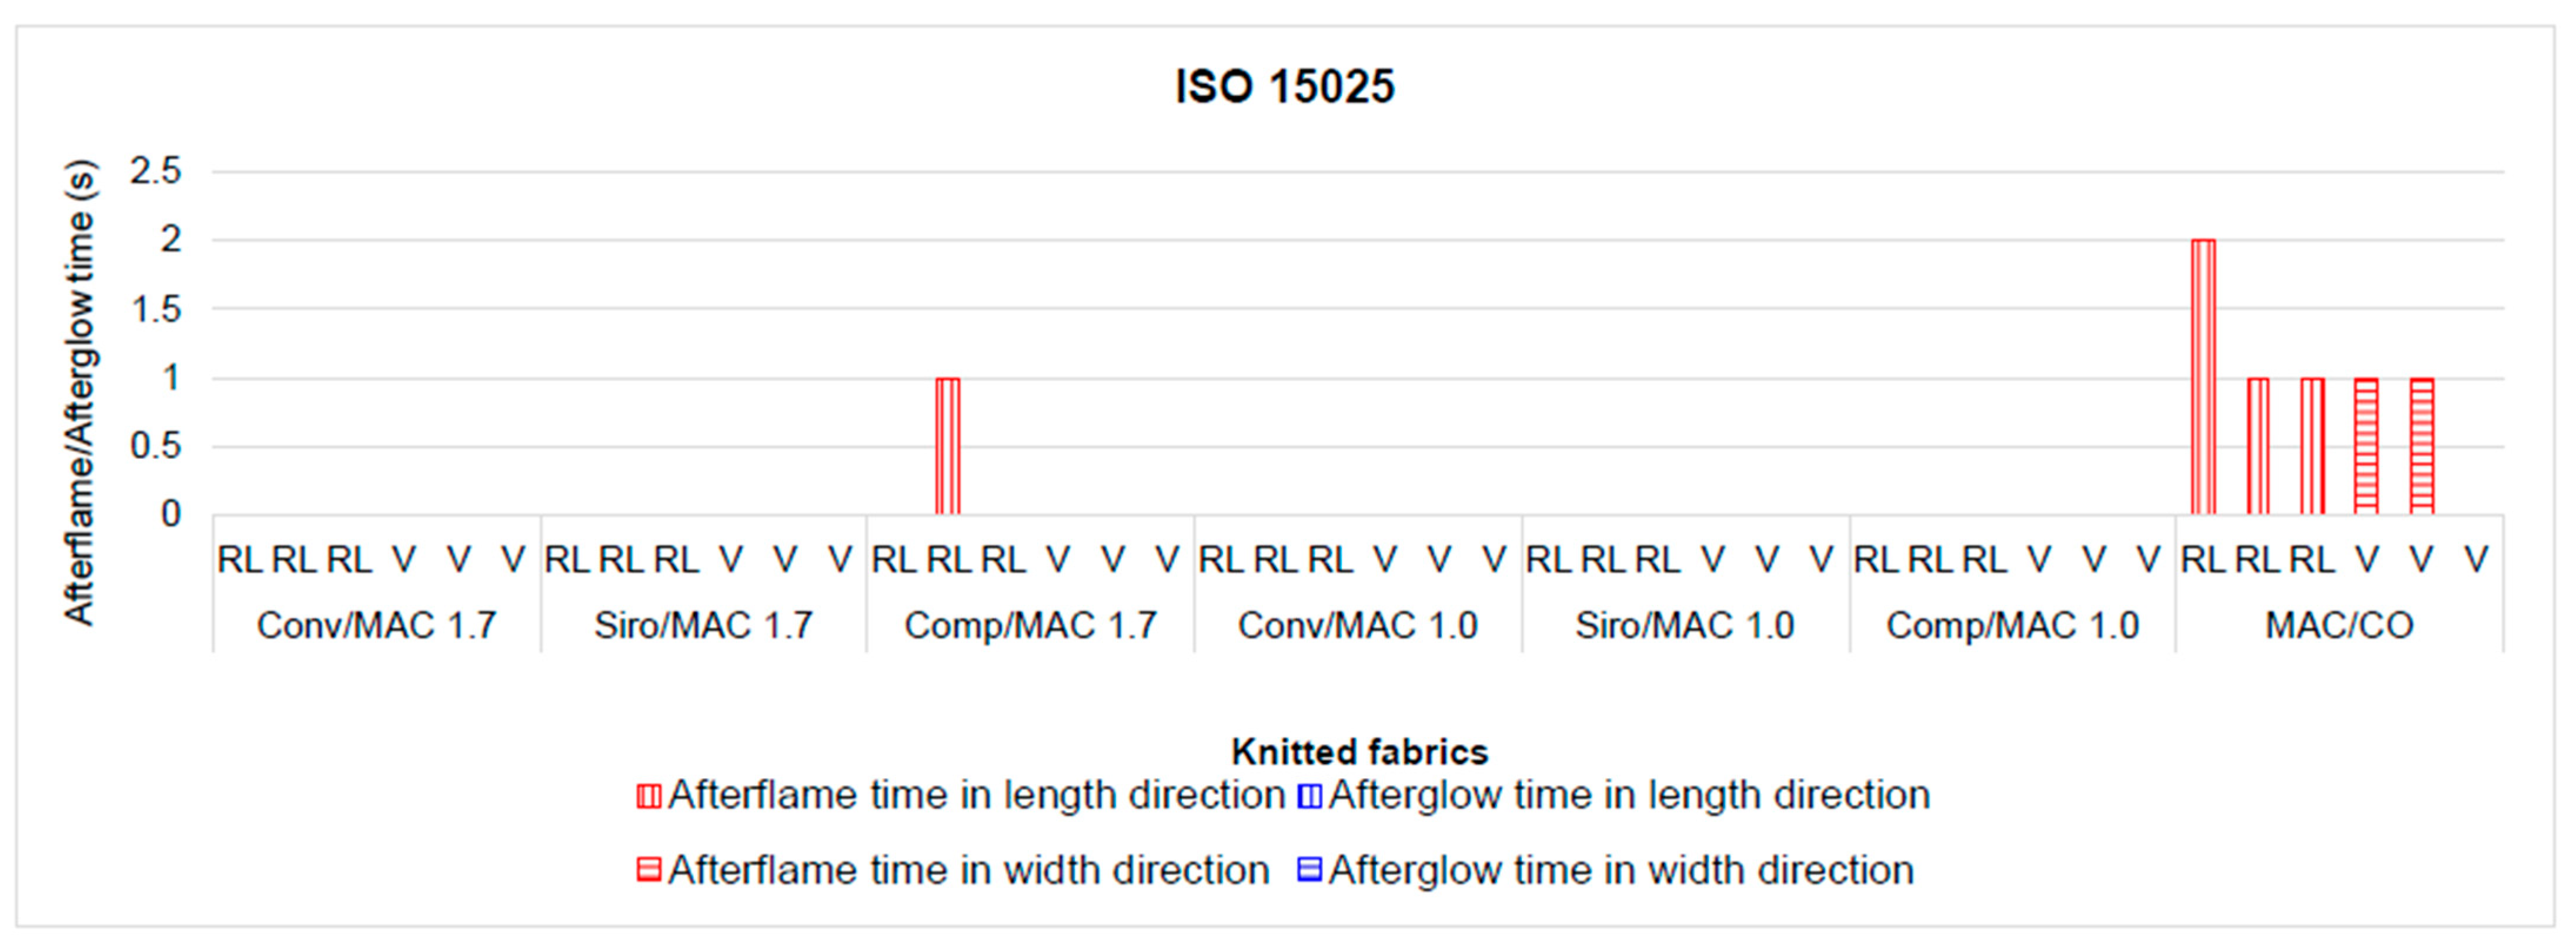Click the MAC/CO category label
2576x947 pixels.
(x=2339, y=626)
